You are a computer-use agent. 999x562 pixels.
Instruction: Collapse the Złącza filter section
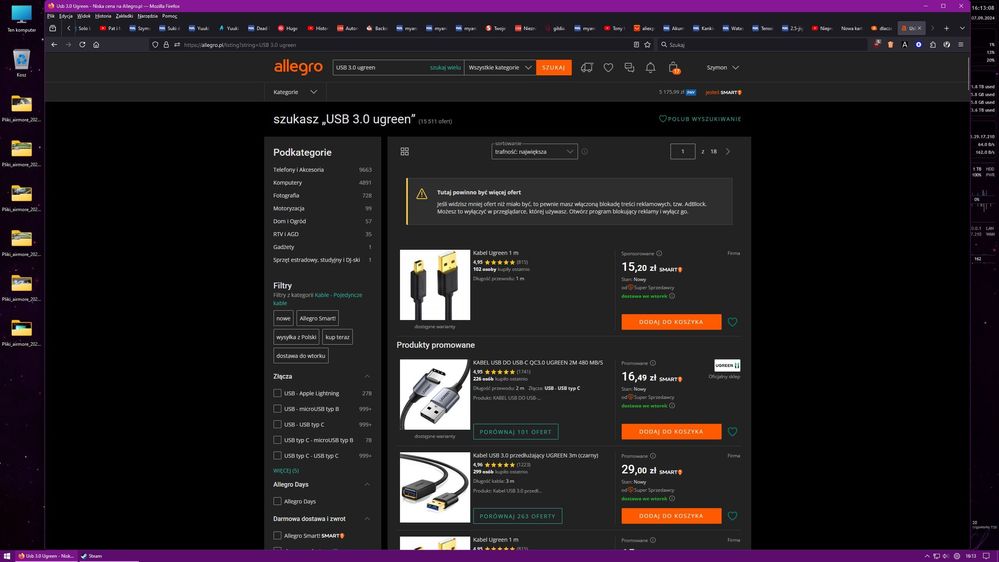tap(367, 377)
